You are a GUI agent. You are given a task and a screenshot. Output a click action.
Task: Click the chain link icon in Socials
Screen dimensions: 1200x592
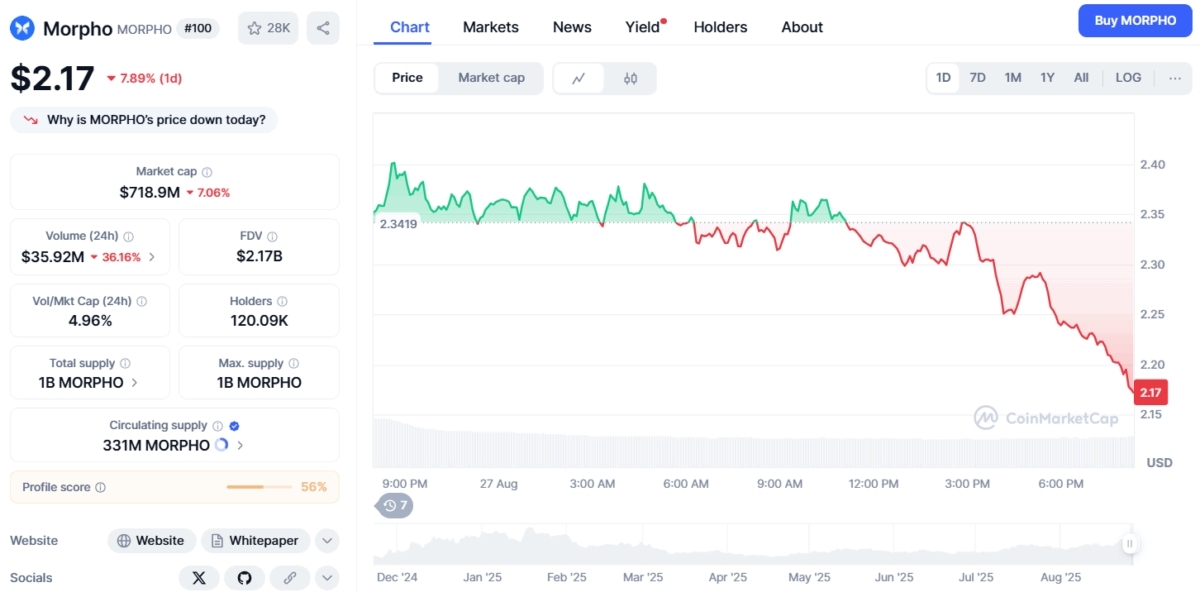[290, 578]
